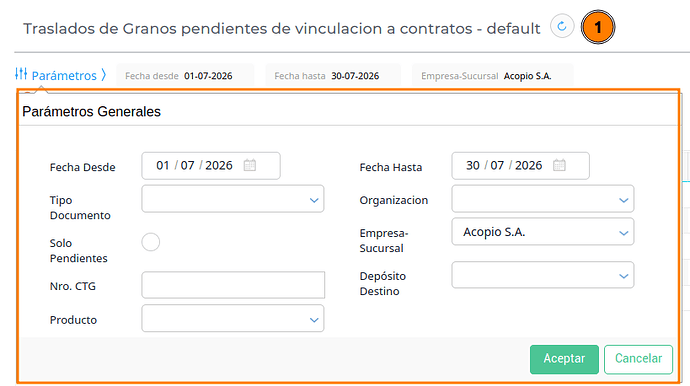Open the Fecha Hasta calendar picker
The image size is (690, 386).
click(559, 165)
